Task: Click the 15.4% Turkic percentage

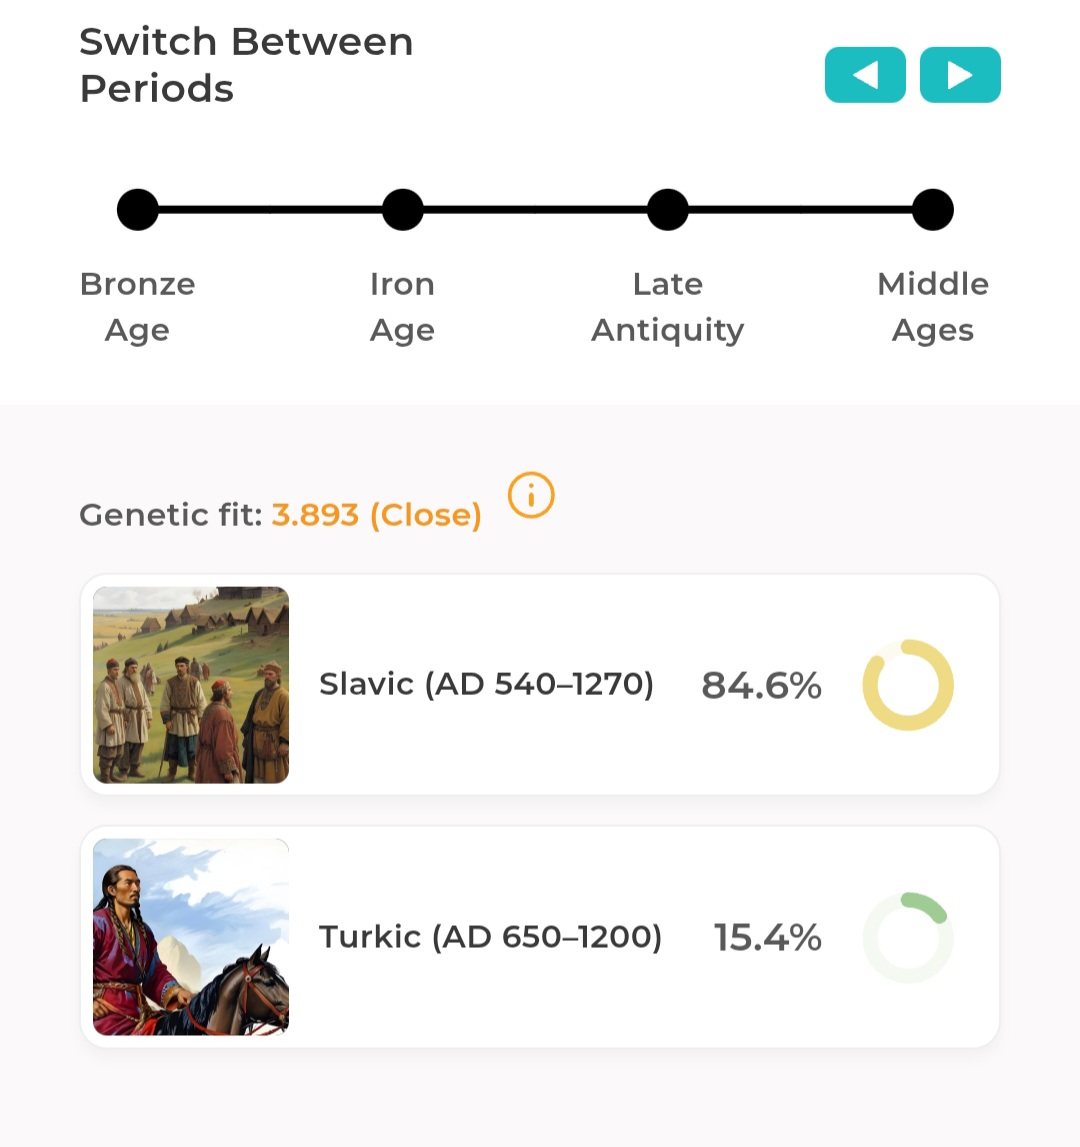Action: [767, 938]
